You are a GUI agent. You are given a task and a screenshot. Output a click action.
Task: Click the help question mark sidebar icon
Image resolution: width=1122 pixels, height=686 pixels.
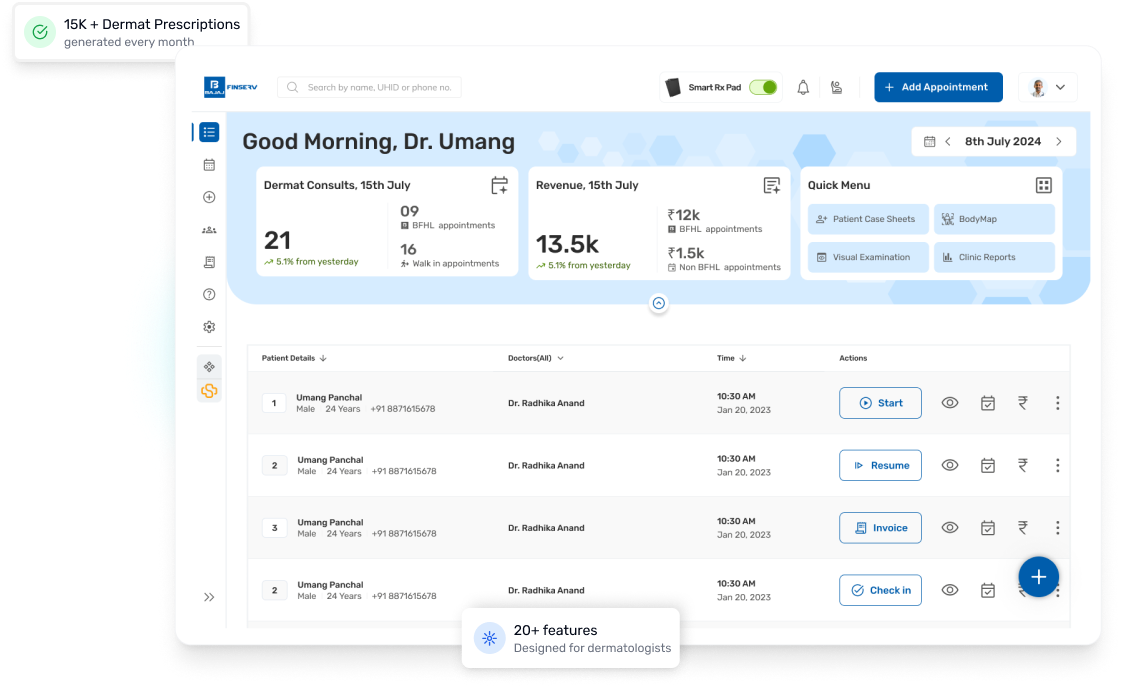pyautogui.click(x=209, y=295)
